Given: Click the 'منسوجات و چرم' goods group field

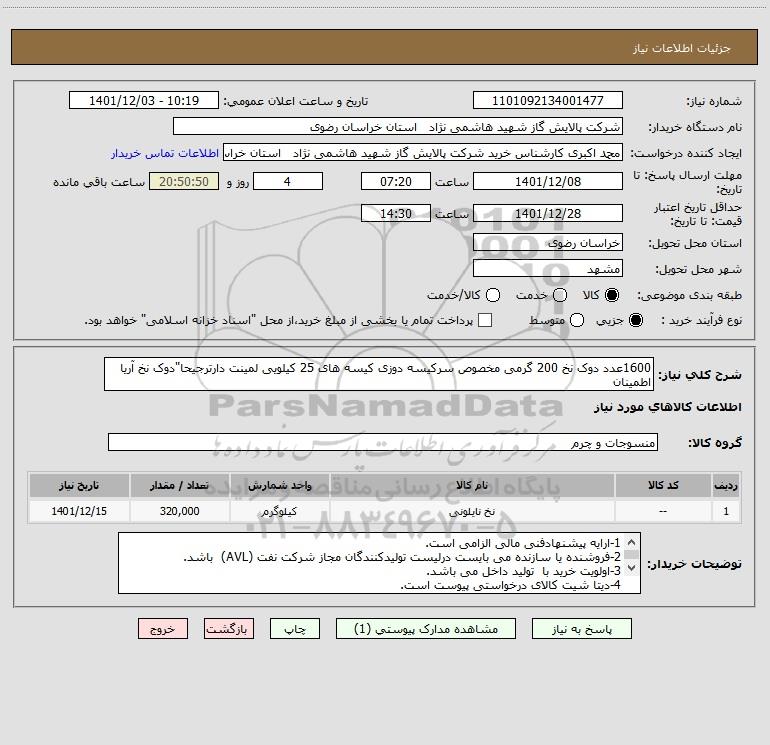Looking at the screenshot, I should (383, 442).
